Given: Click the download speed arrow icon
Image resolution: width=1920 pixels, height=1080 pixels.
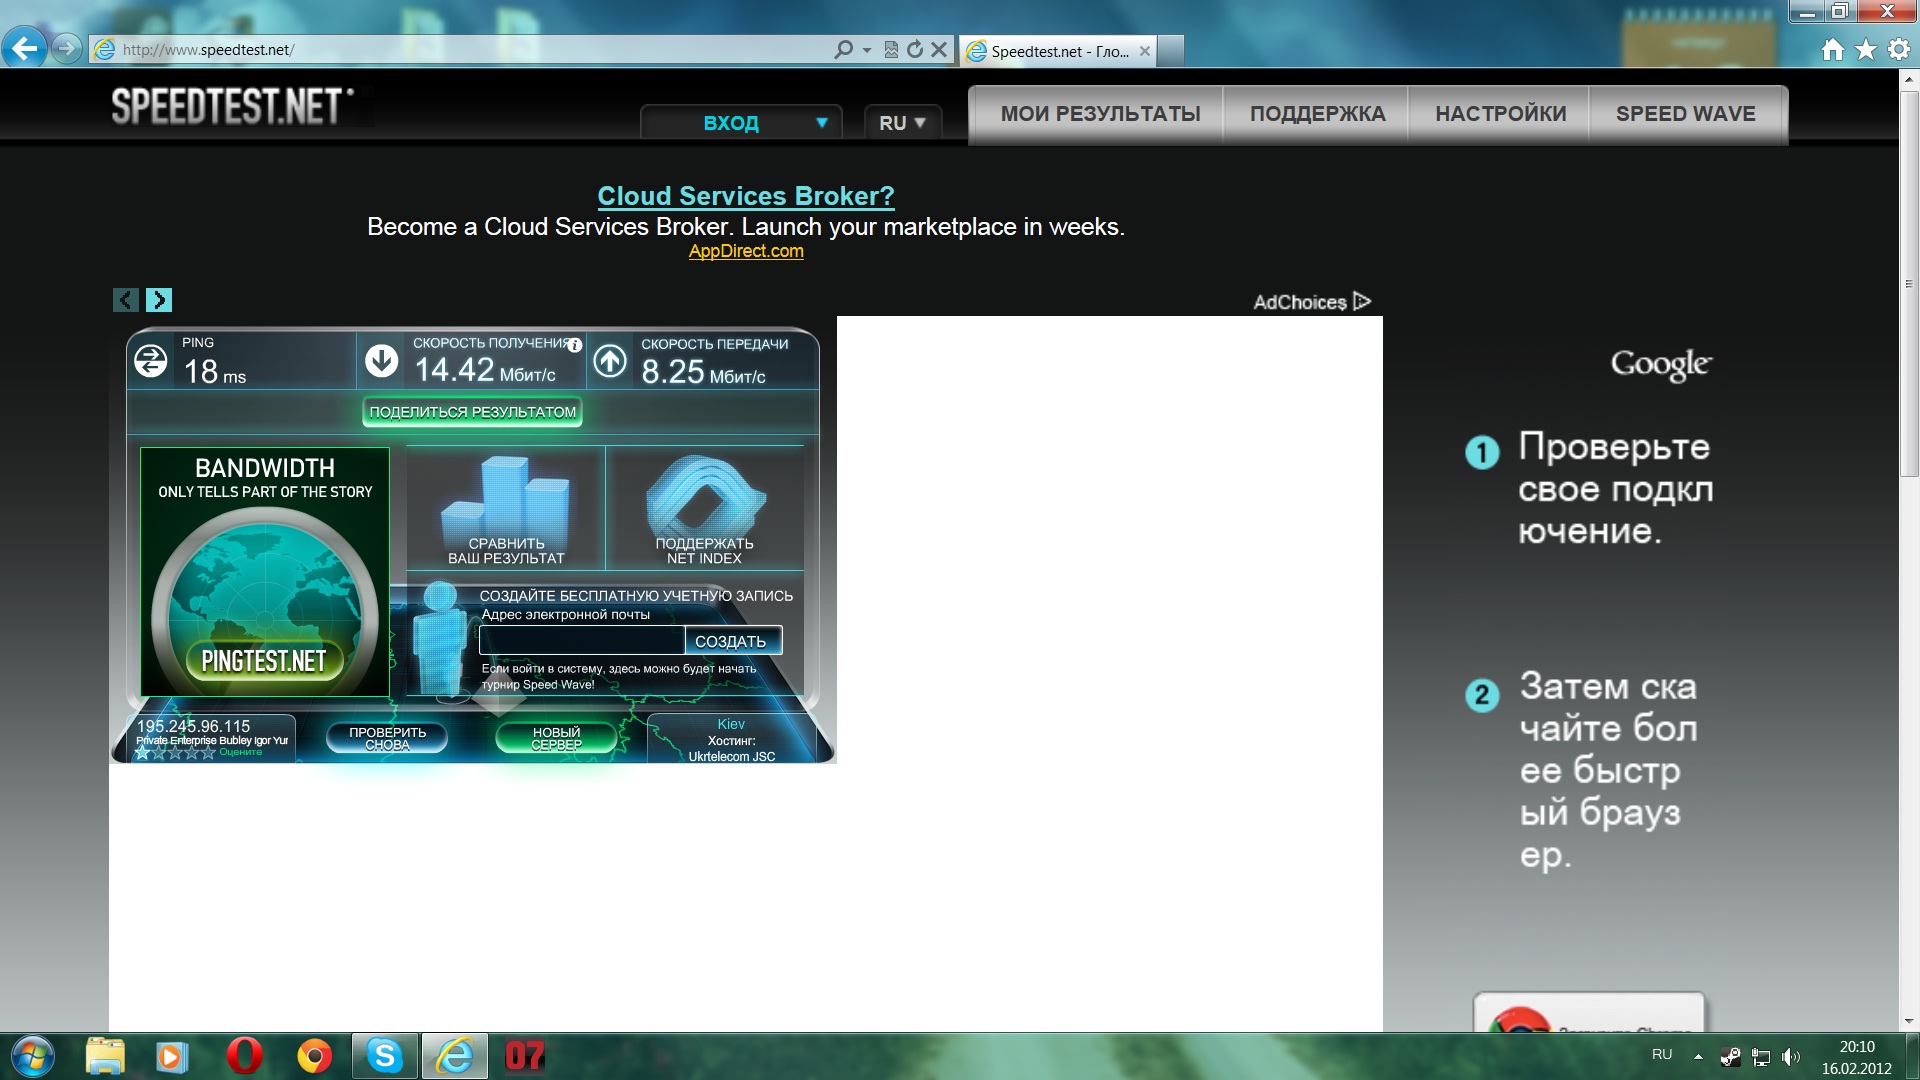Looking at the screenshot, I should (382, 361).
